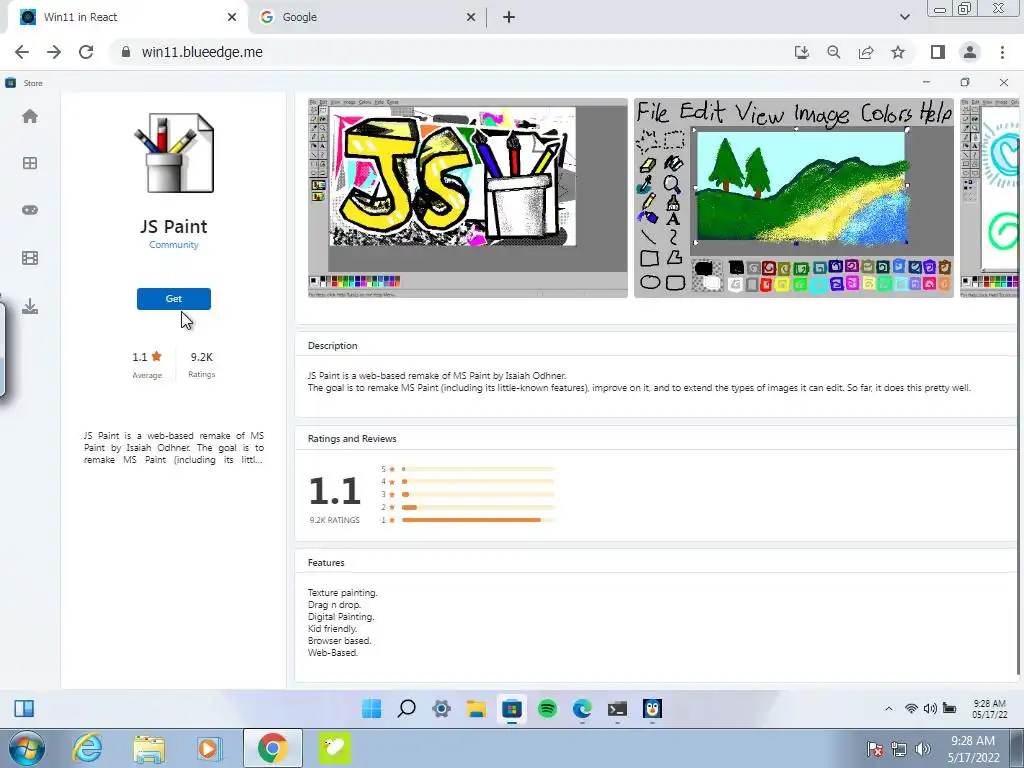Click the 5-star rating bar
The height and width of the screenshot is (768, 1024).
pos(478,469)
